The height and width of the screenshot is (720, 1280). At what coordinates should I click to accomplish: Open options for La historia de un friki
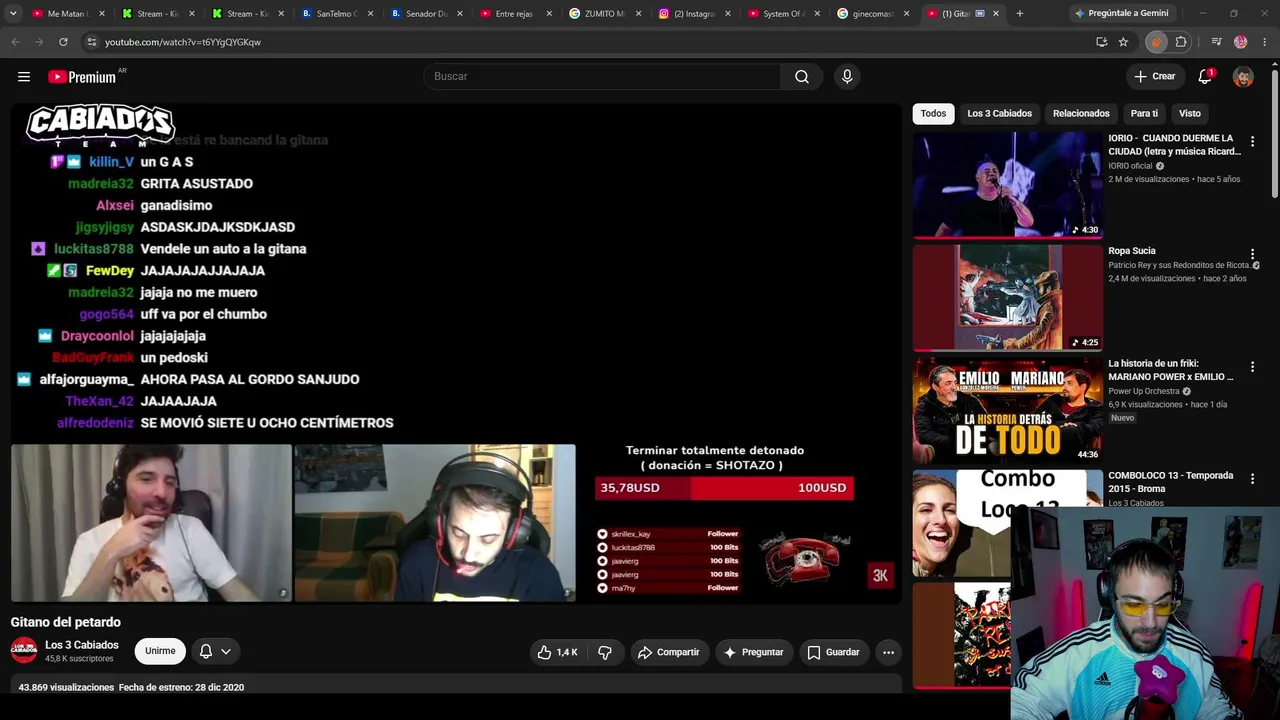pos(1252,367)
